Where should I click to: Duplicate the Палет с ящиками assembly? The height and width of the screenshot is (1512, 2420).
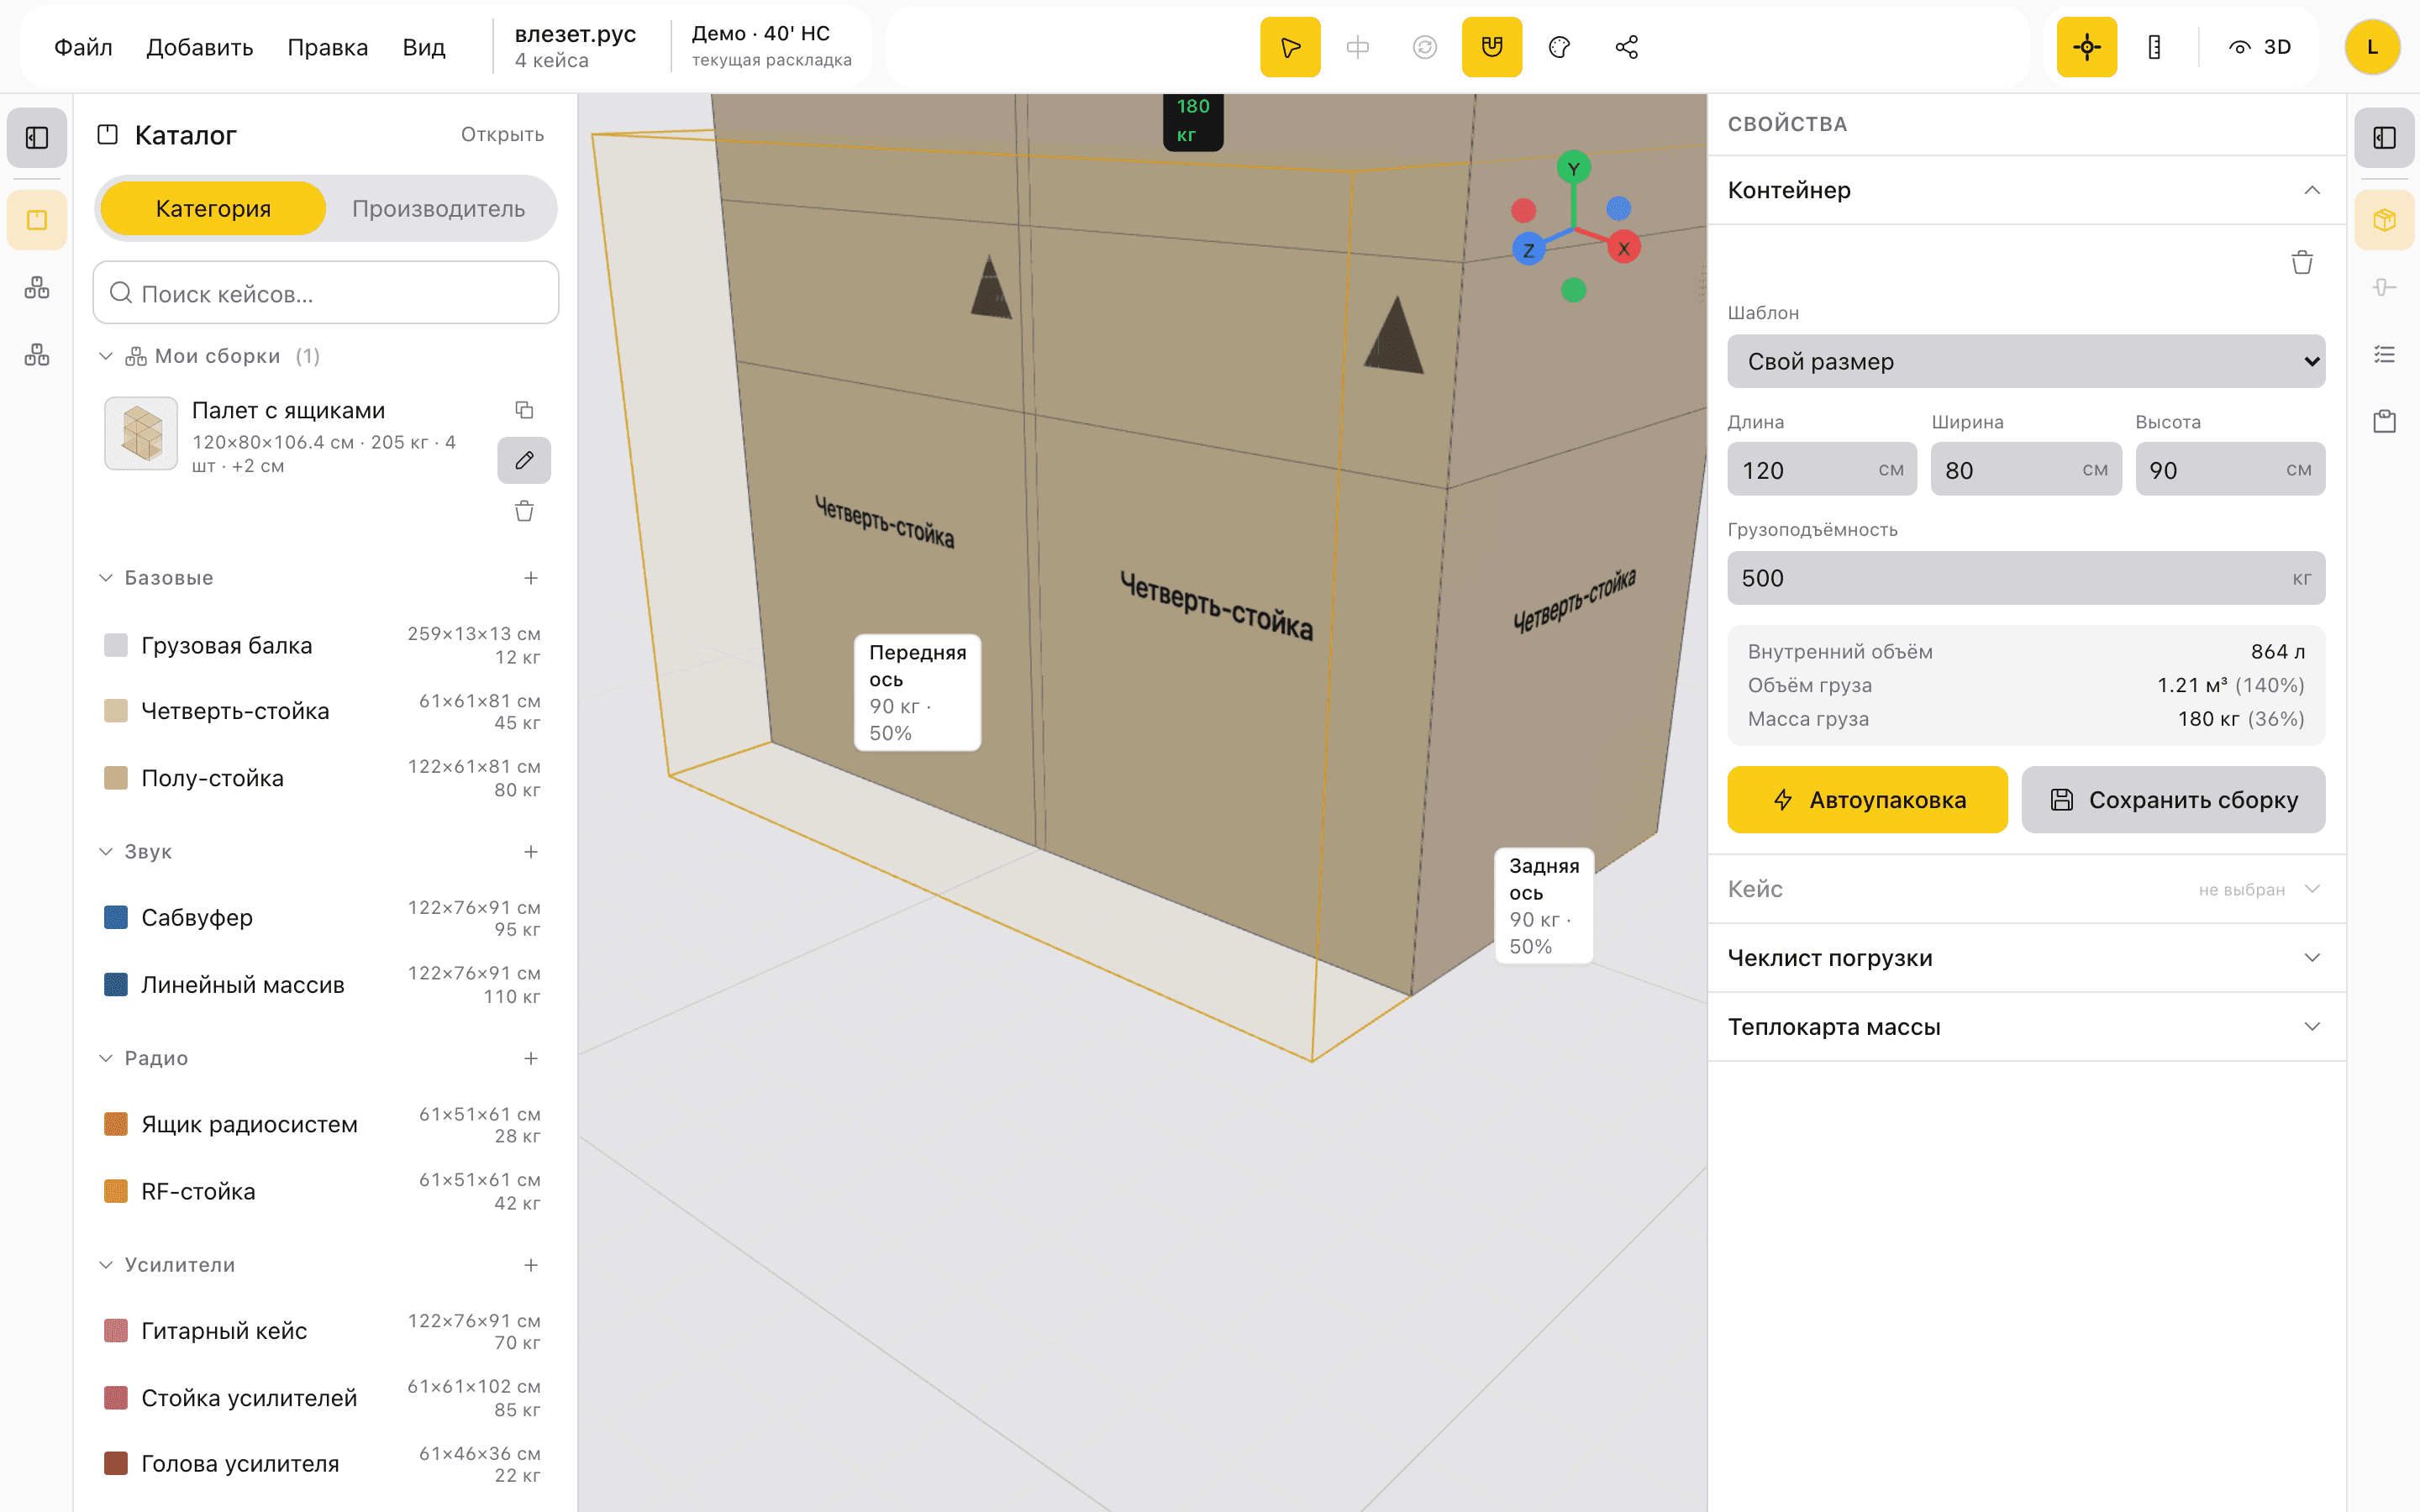524,410
